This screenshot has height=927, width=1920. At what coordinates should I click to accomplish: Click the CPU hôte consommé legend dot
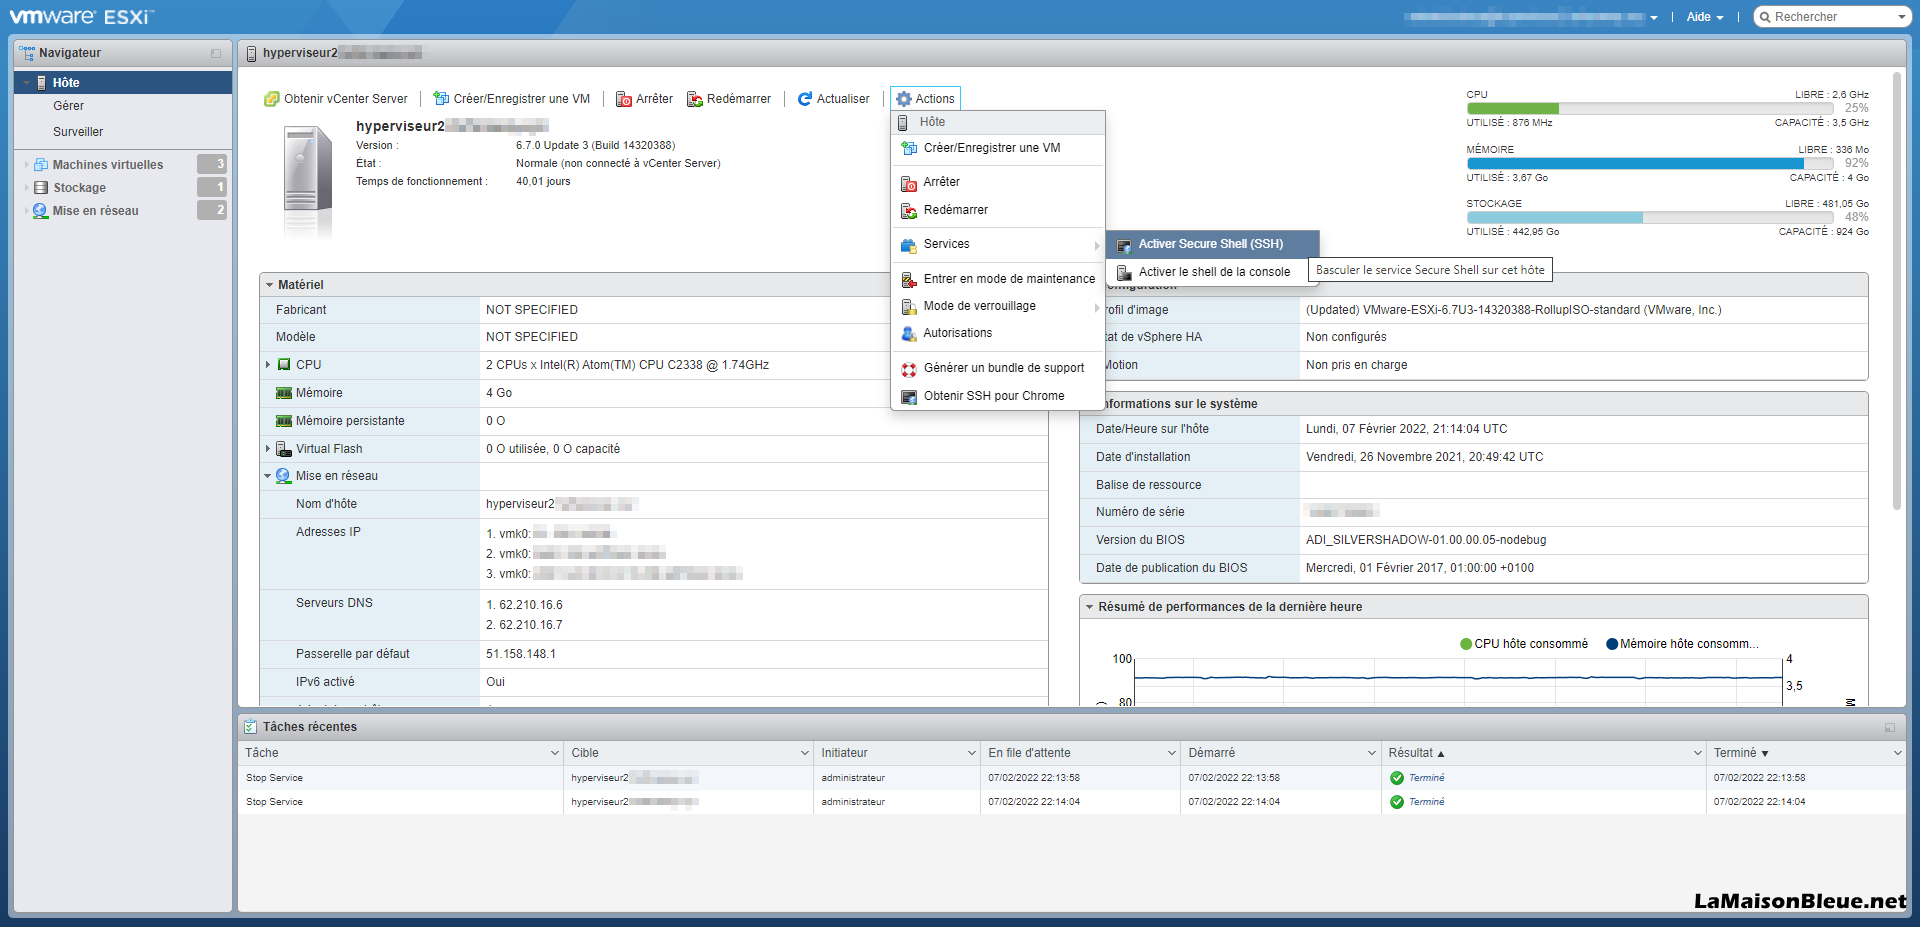pos(1466,644)
